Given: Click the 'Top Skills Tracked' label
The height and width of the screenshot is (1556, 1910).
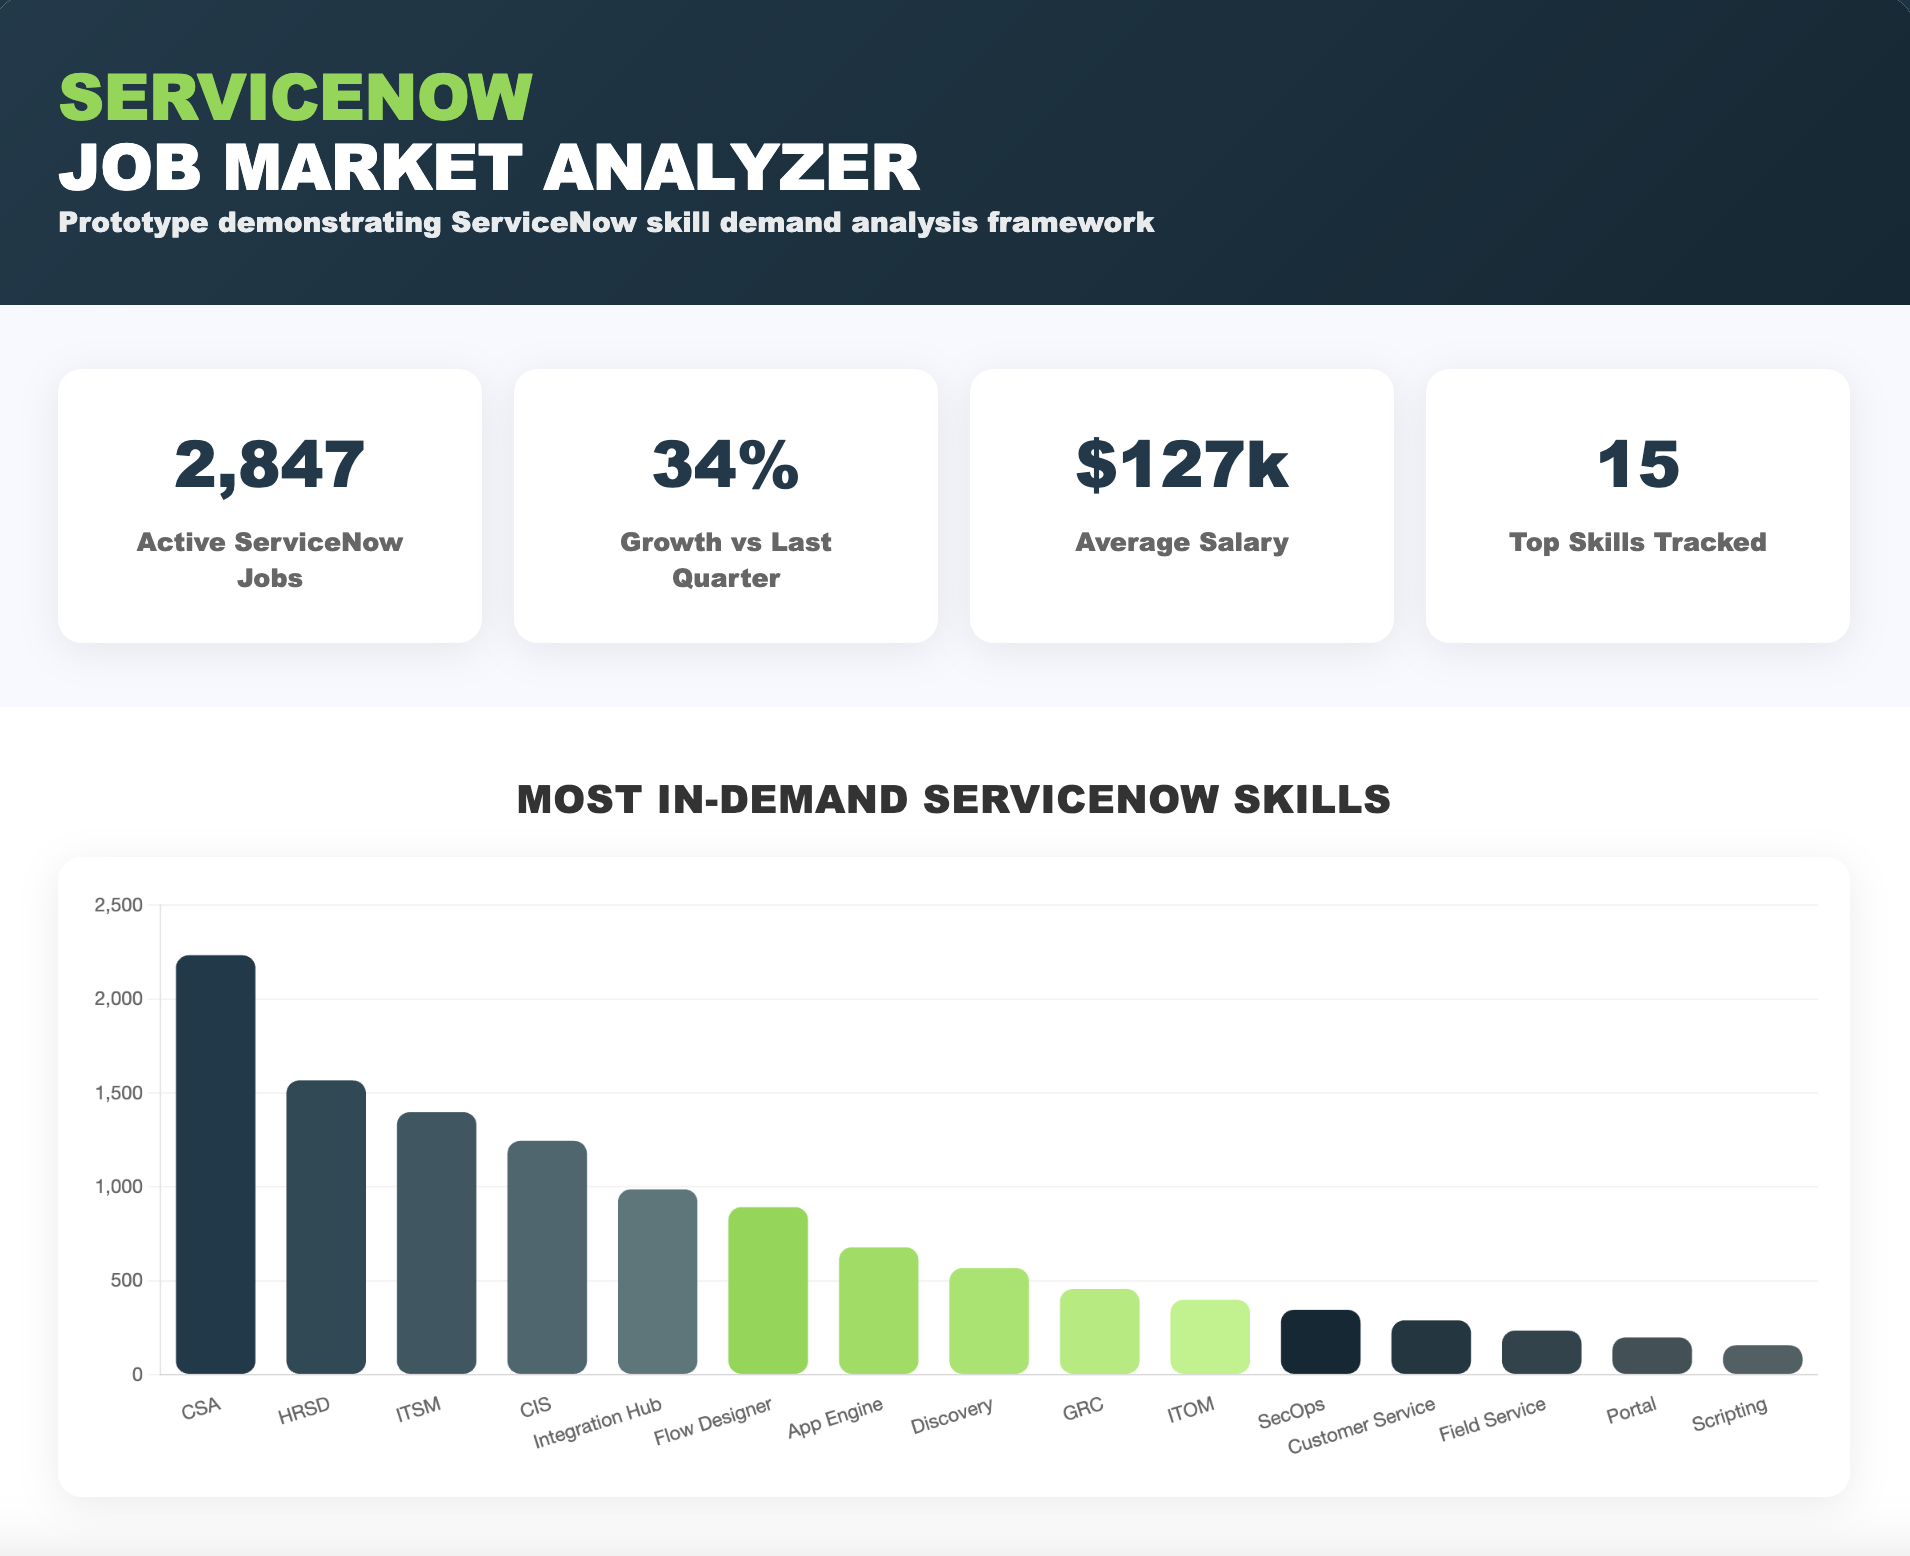Looking at the screenshot, I should point(1638,542).
